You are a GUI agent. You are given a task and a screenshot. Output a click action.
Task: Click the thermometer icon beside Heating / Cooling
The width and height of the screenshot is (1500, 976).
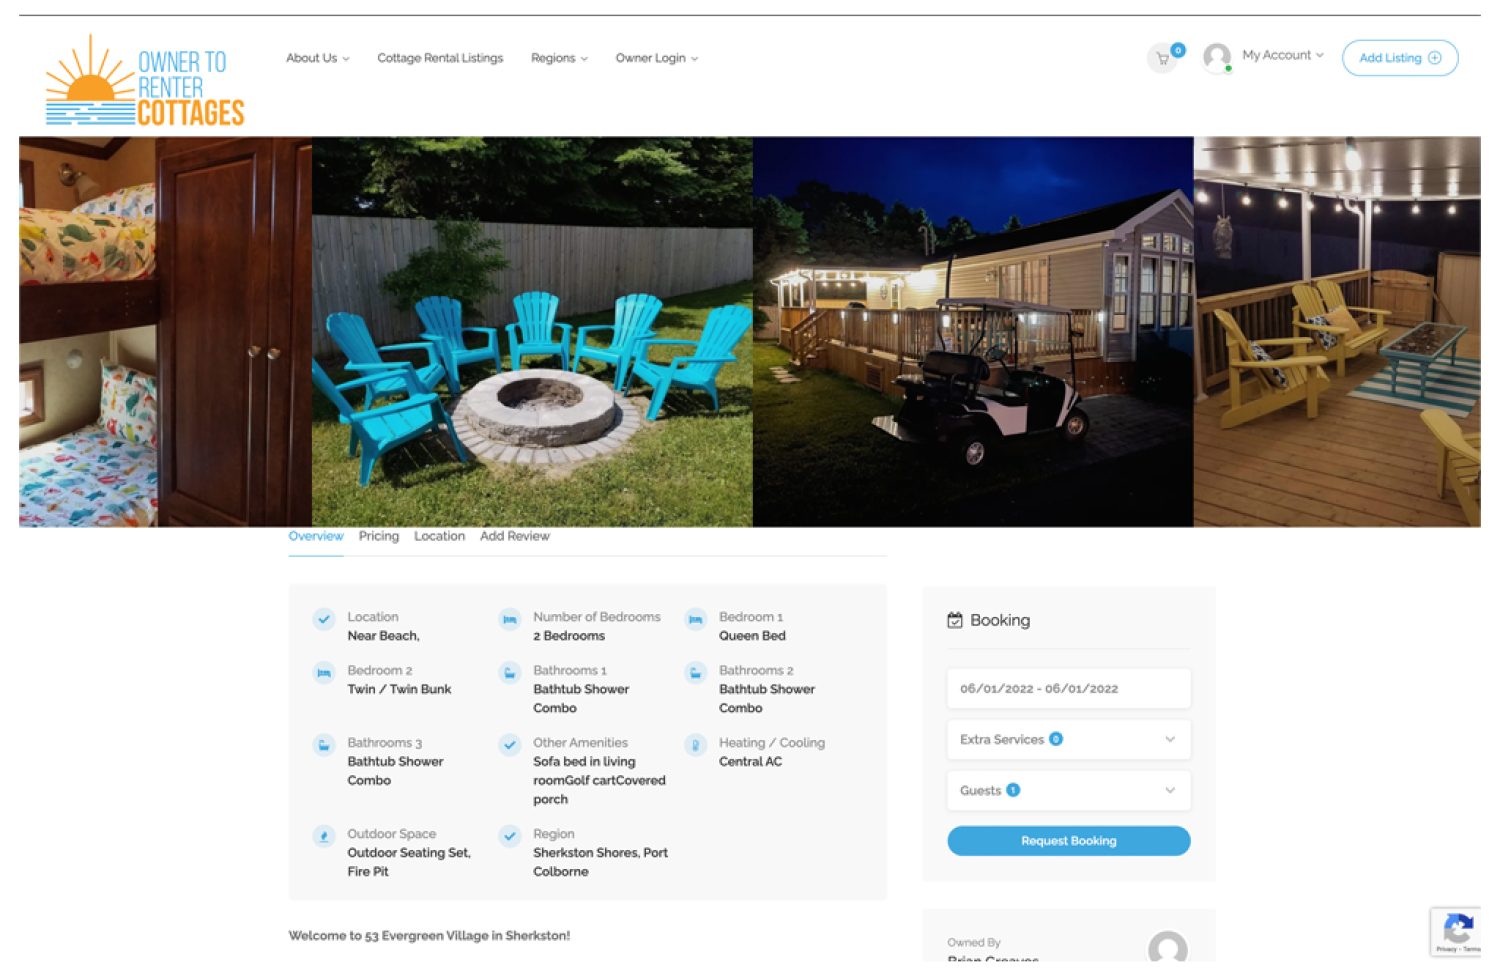pos(695,745)
